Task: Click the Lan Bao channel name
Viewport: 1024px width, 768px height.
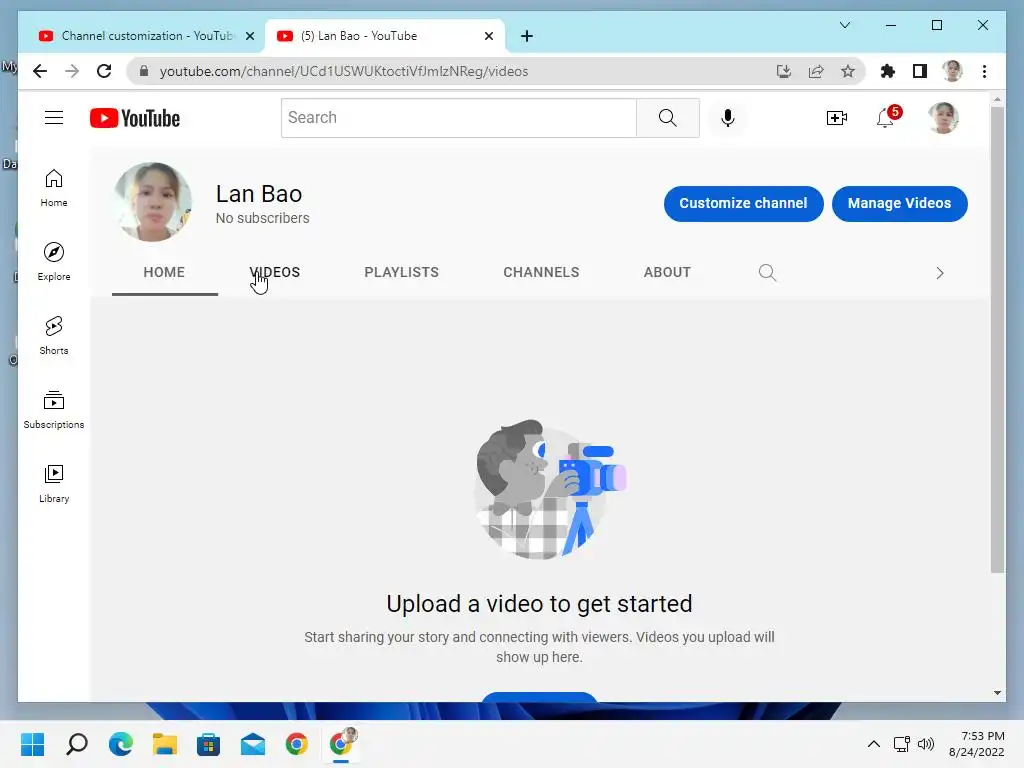Action: 259,194
